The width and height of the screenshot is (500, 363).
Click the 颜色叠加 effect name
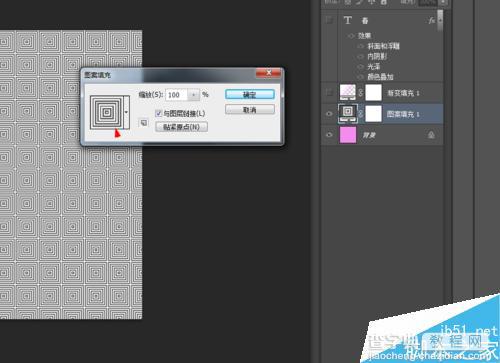380,77
